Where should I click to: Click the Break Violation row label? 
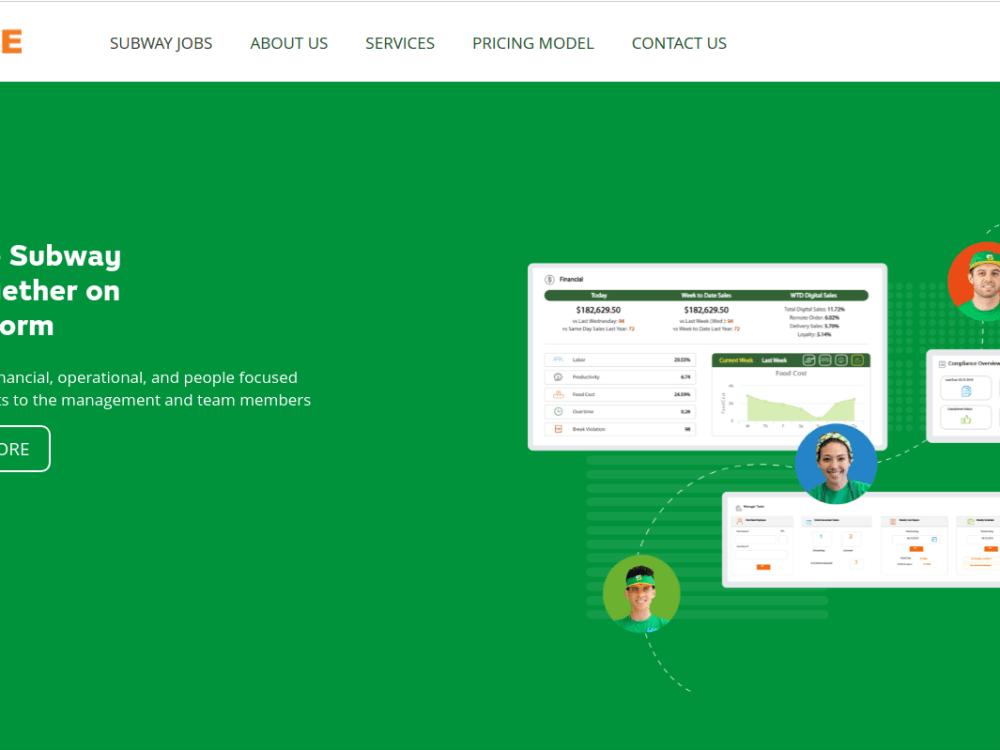pyautogui.click(x=589, y=429)
